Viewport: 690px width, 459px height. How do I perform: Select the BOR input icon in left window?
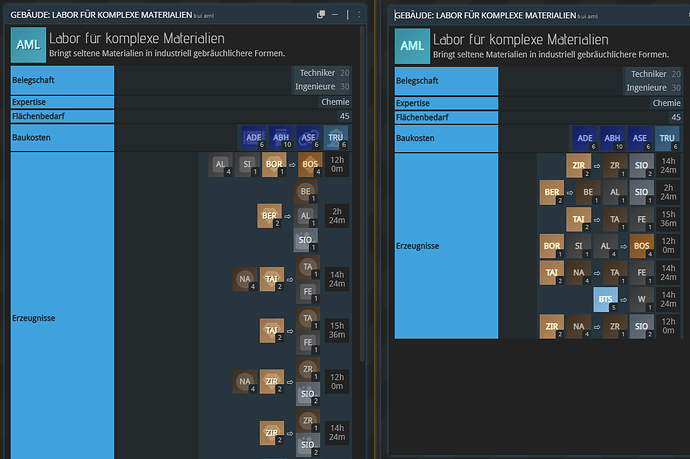tap(274, 164)
